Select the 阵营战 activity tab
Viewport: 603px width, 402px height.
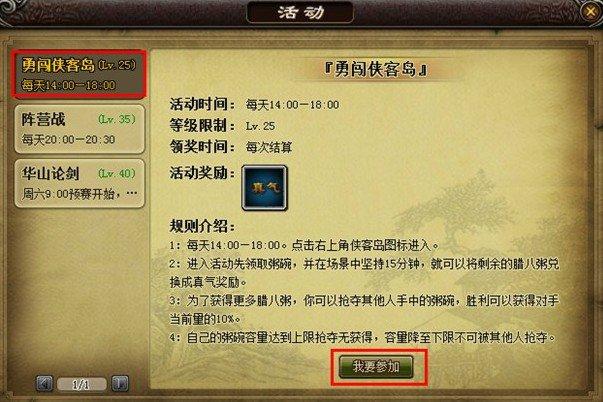pyautogui.click(x=80, y=129)
